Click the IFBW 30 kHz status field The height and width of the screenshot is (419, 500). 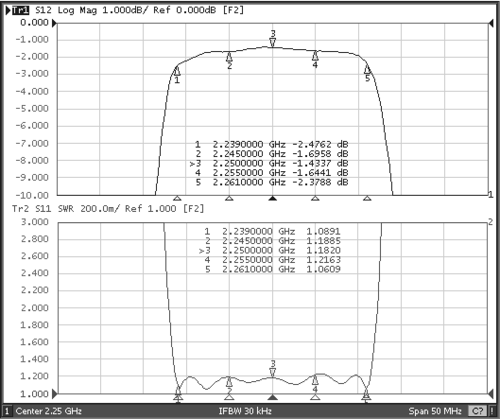pos(245,411)
